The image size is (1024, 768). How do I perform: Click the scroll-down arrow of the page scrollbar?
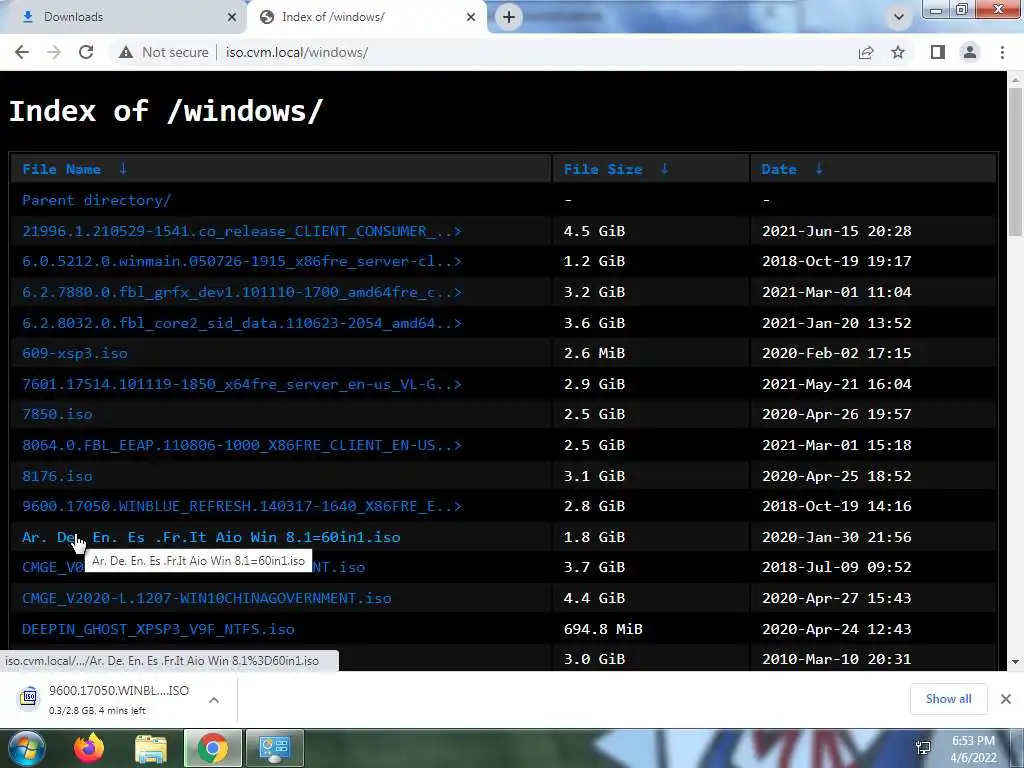(1015, 662)
